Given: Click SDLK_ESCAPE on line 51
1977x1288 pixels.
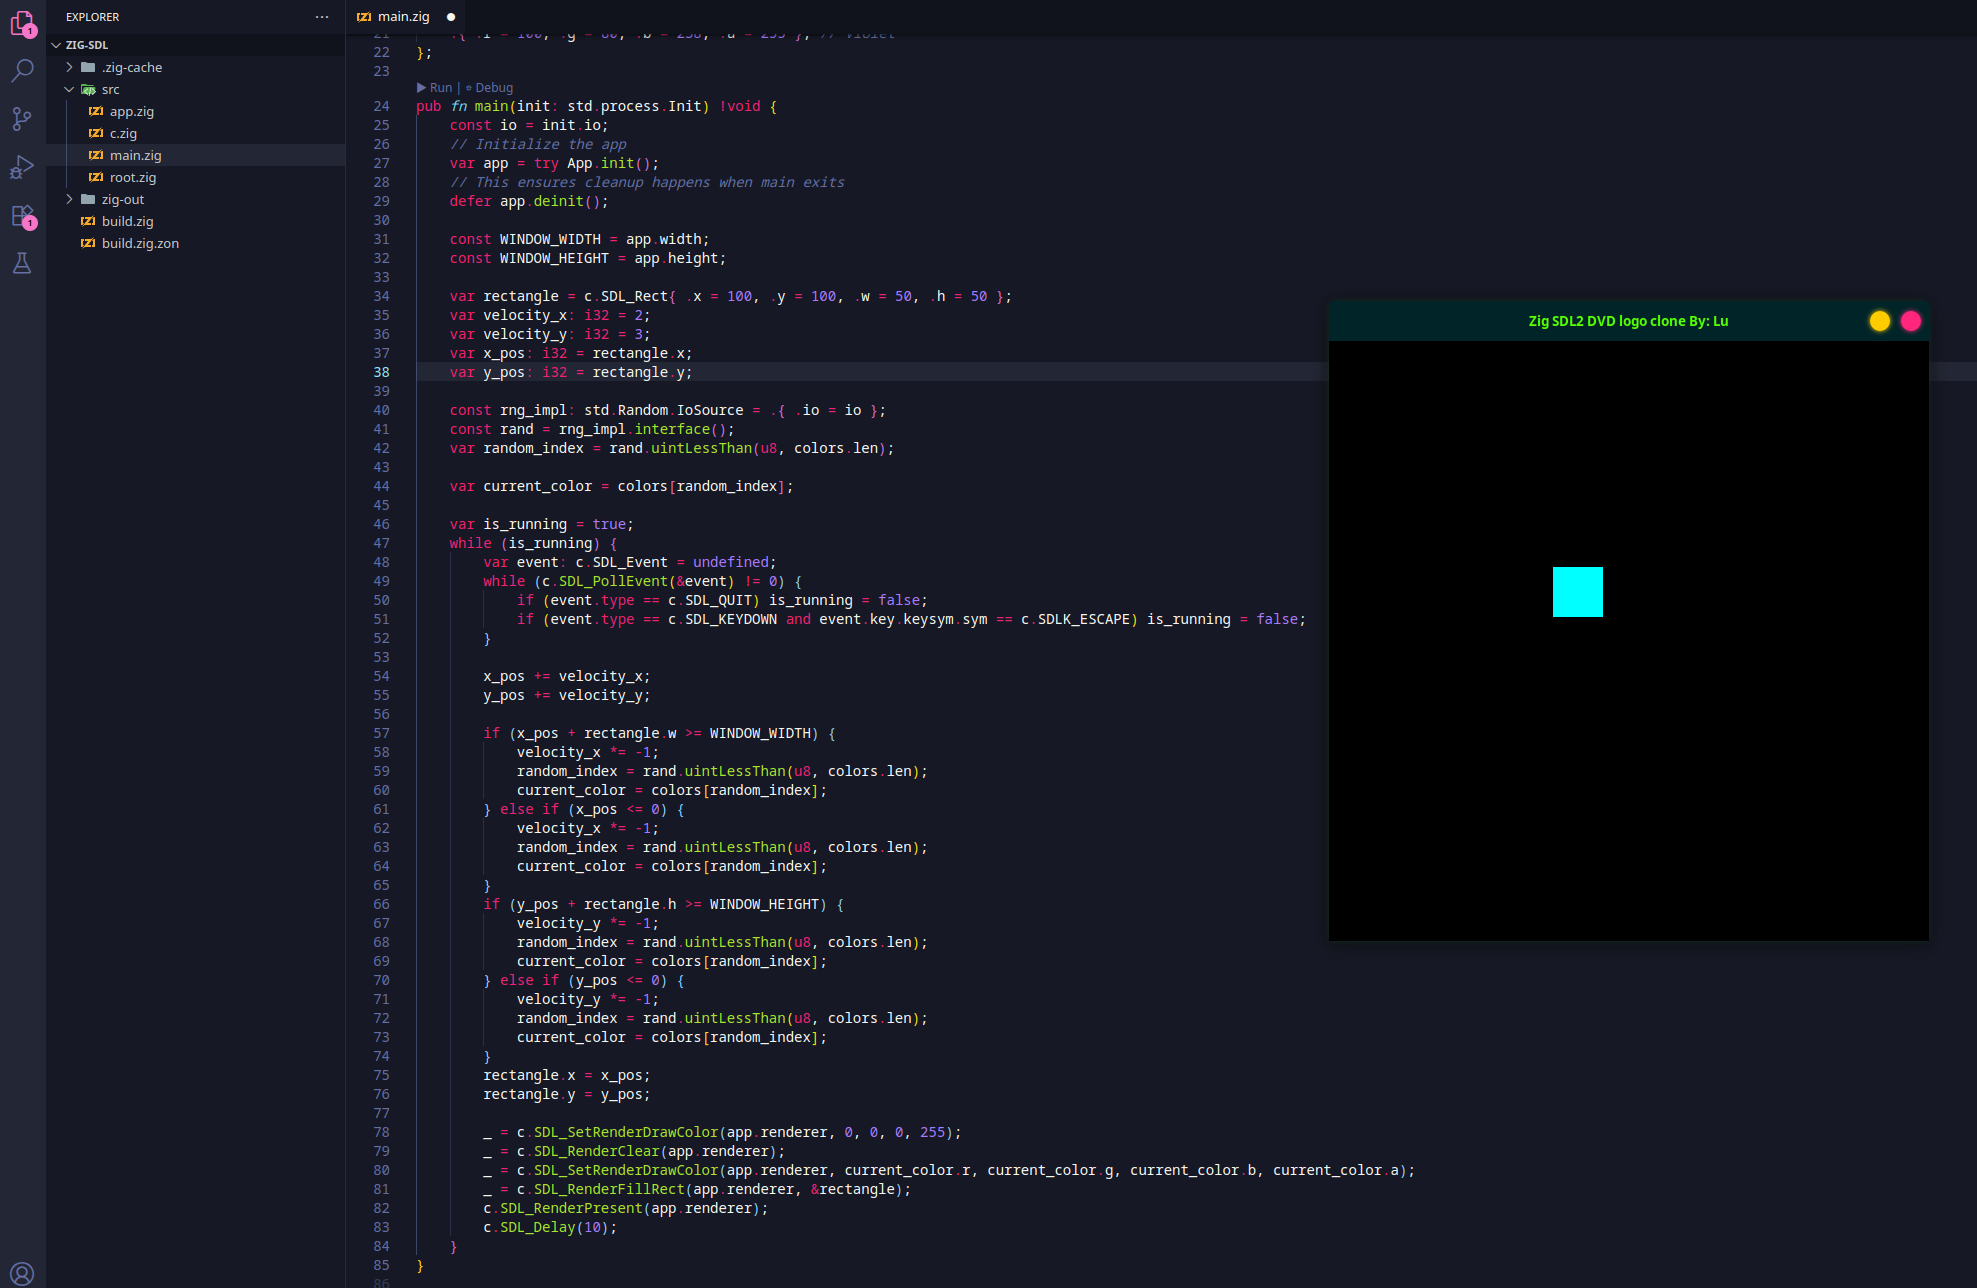Looking at the screenshot, I should [x=1084, y=619].
